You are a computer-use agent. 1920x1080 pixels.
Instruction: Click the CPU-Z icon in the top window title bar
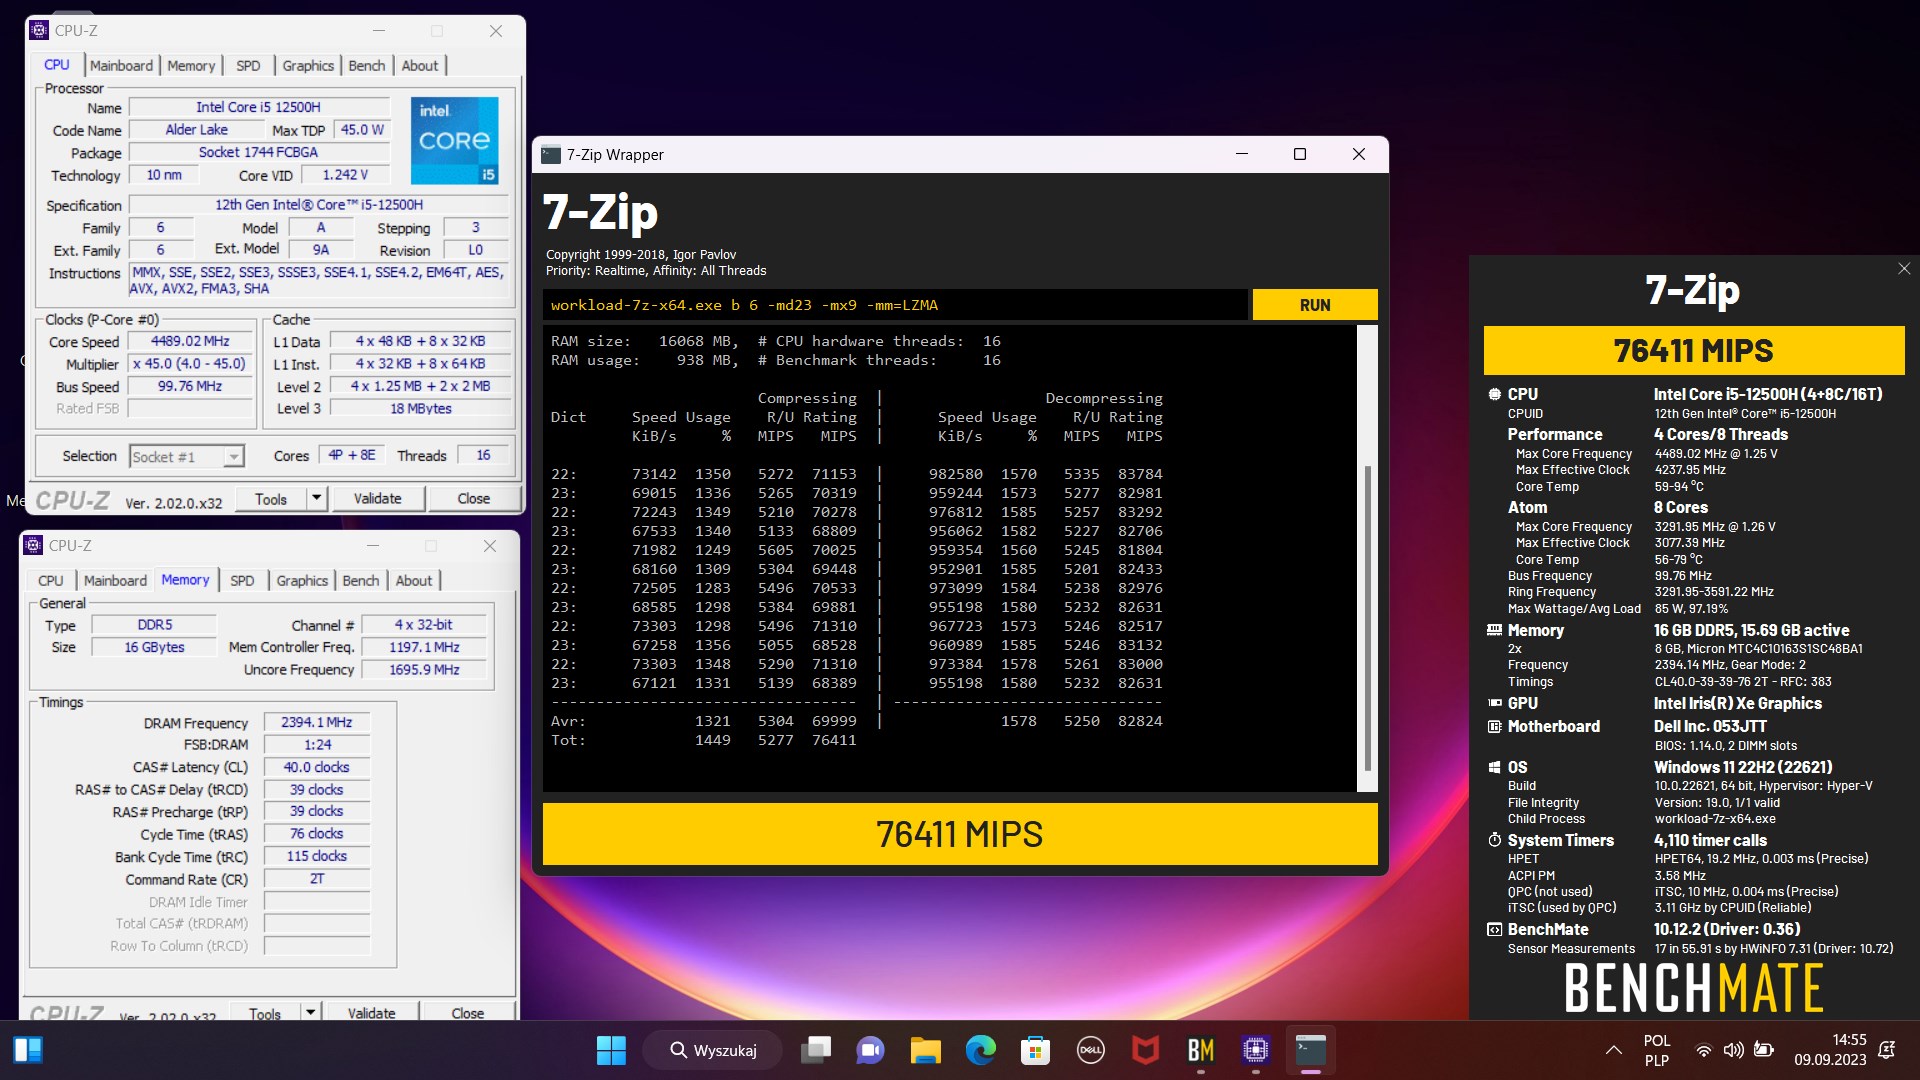39,31
